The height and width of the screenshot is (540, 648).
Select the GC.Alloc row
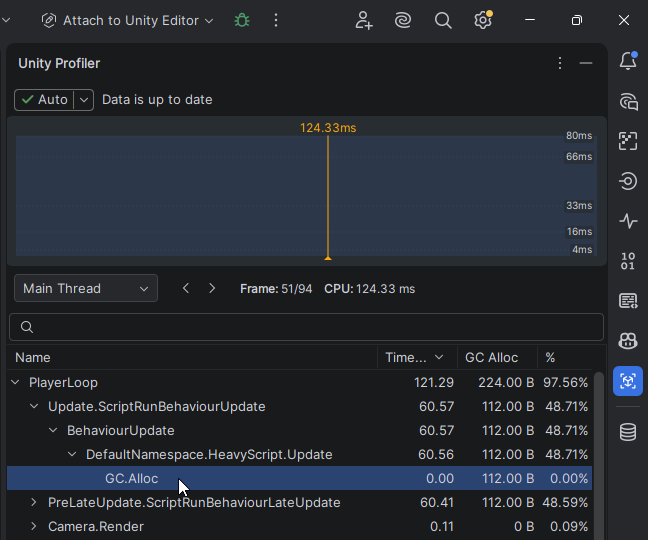[300, 478]
